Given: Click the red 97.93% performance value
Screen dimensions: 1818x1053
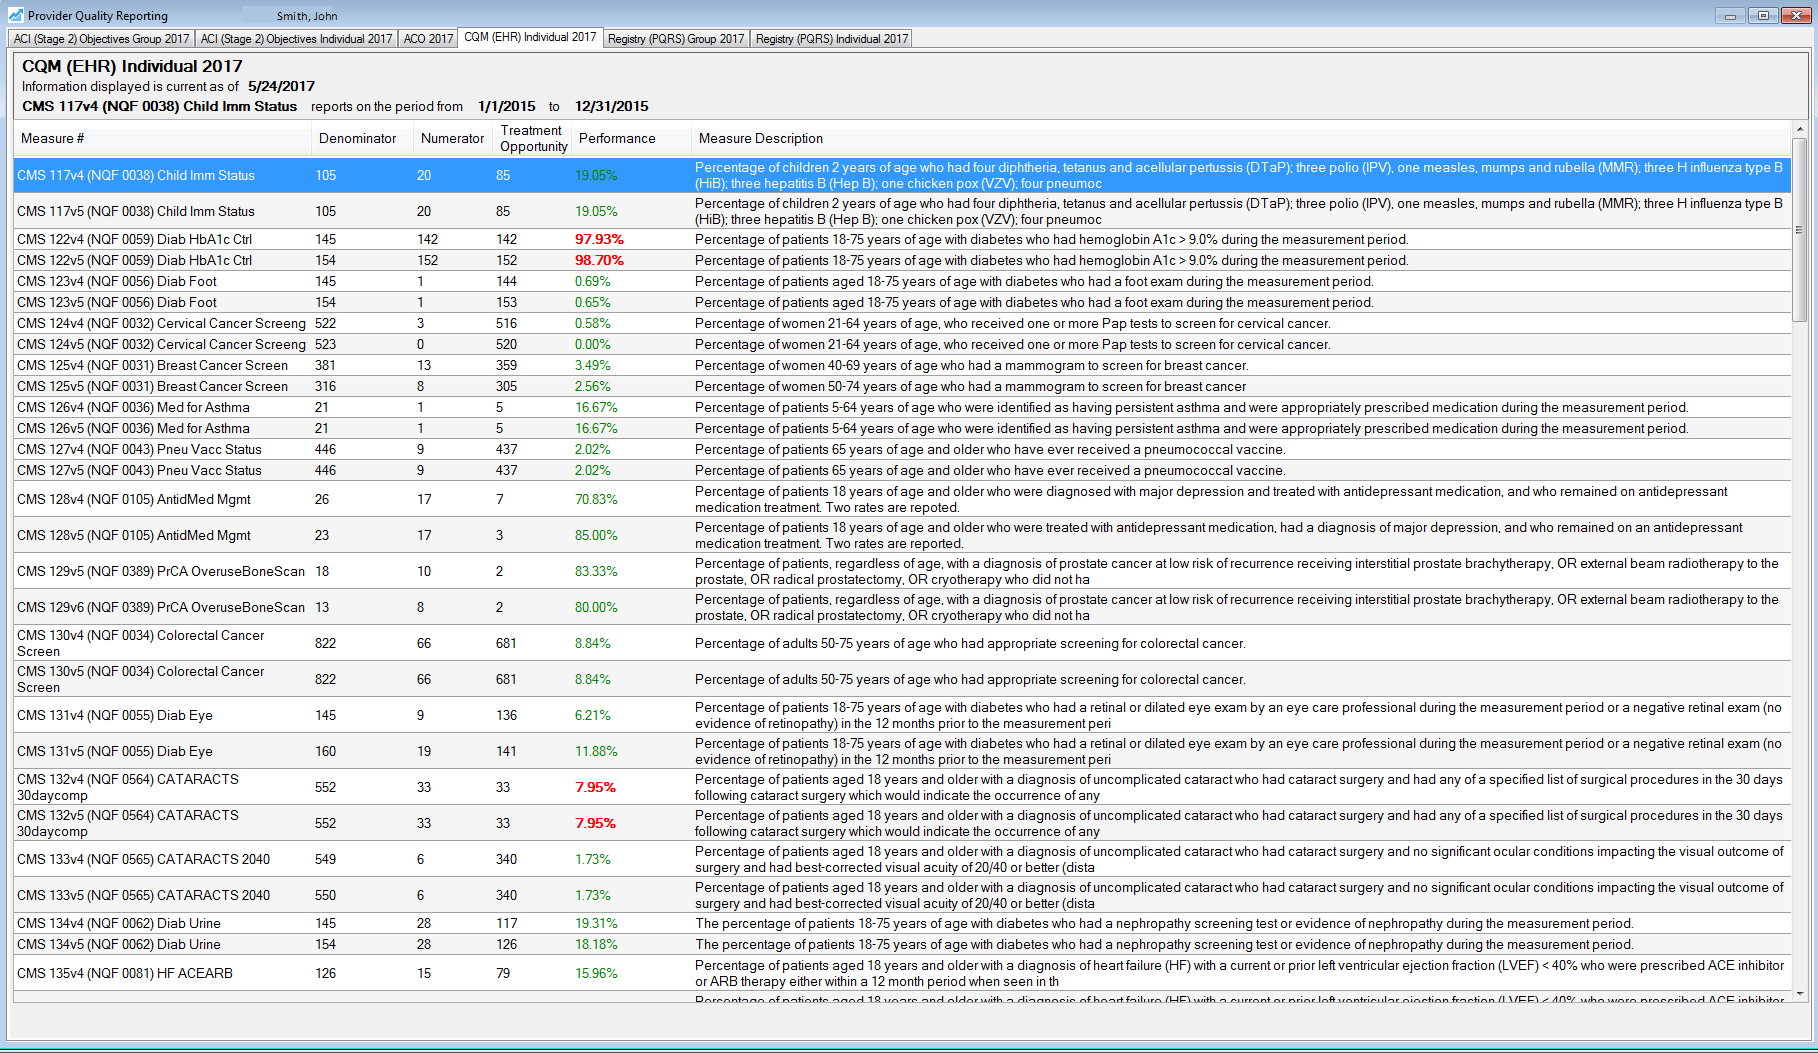Looking at the screenshot, I should tap(599, 240).
